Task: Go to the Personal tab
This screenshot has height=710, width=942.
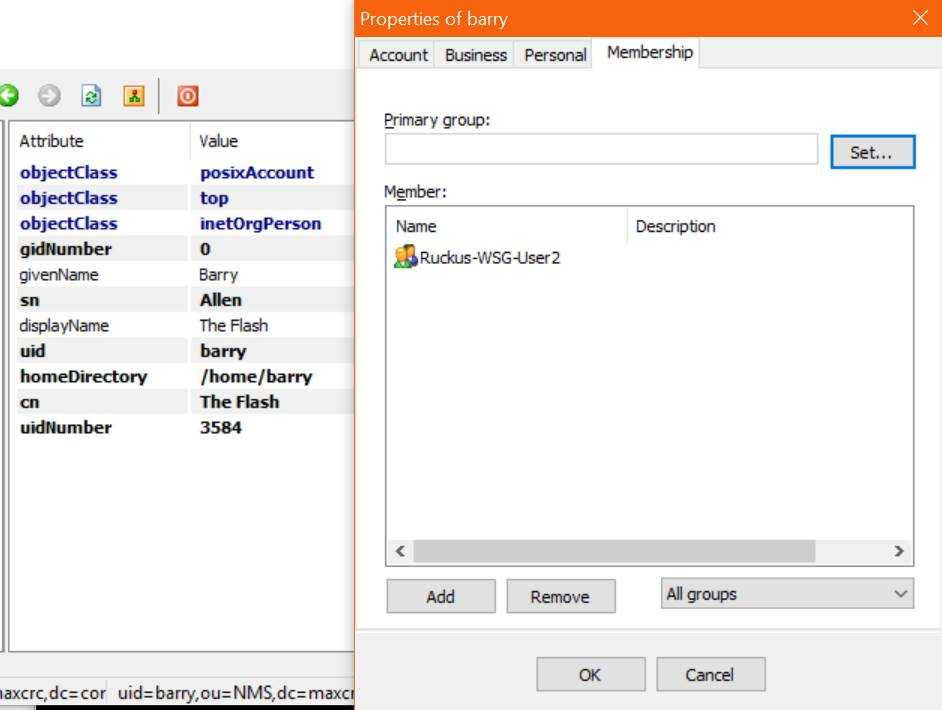Action: coord(555,55)
